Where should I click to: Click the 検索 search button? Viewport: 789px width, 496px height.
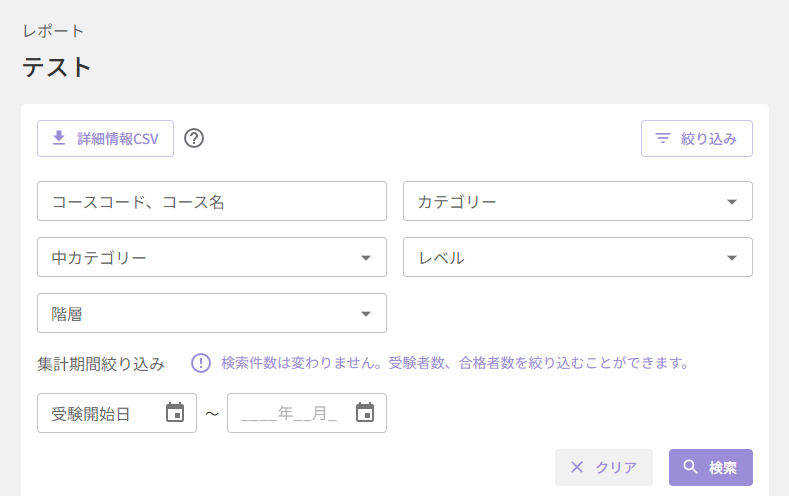click(711, 467)
